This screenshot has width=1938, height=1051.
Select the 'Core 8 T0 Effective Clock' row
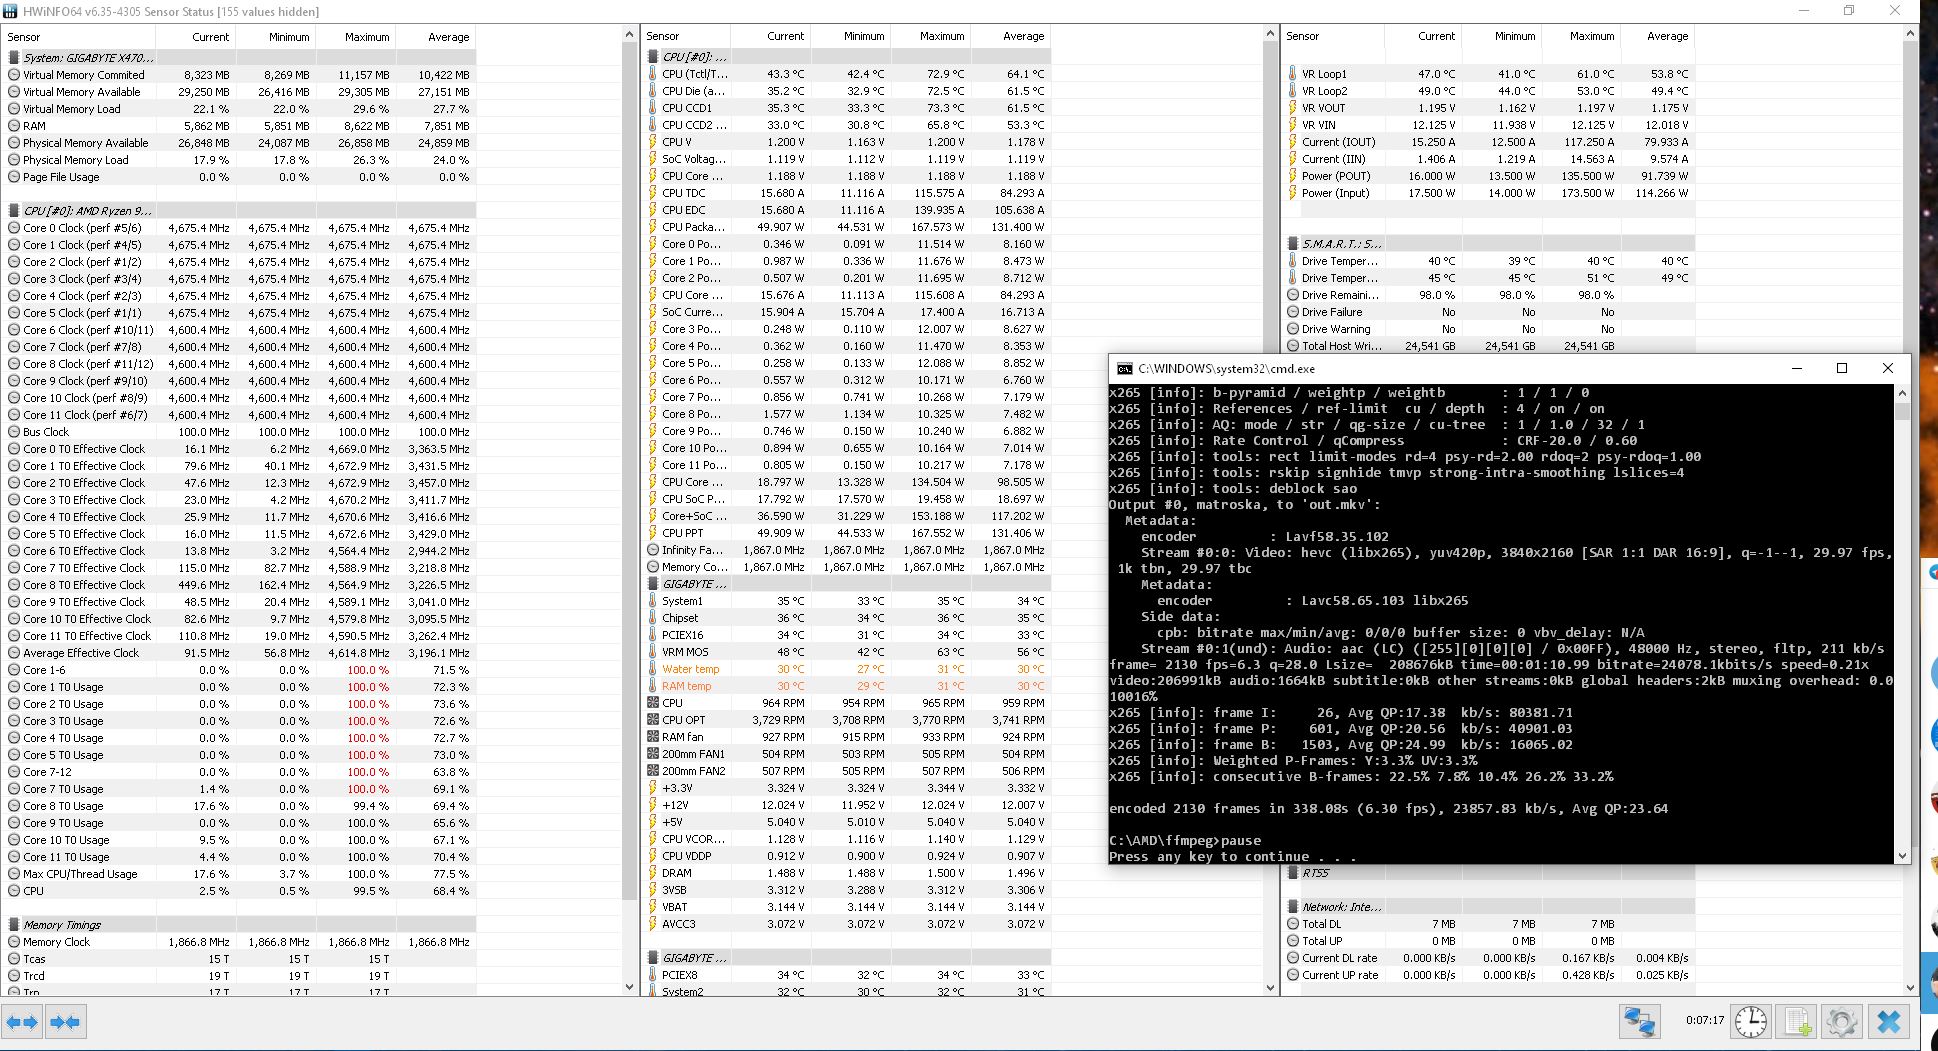click(240, 585)
